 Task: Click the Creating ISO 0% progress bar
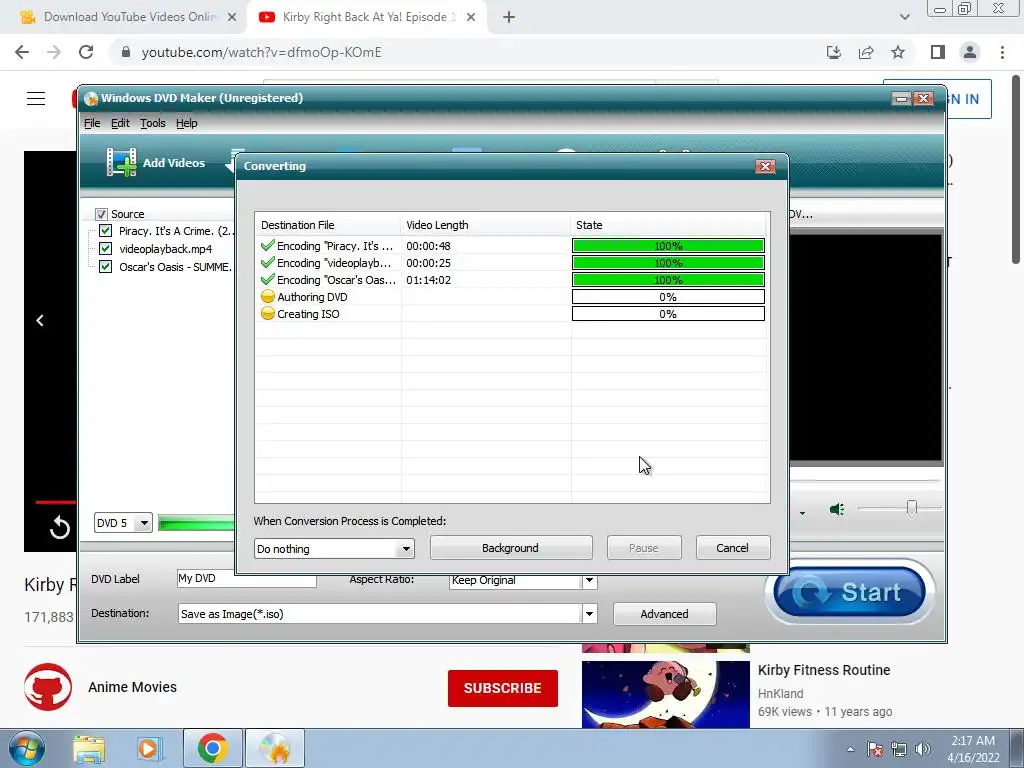click(668, 314)
